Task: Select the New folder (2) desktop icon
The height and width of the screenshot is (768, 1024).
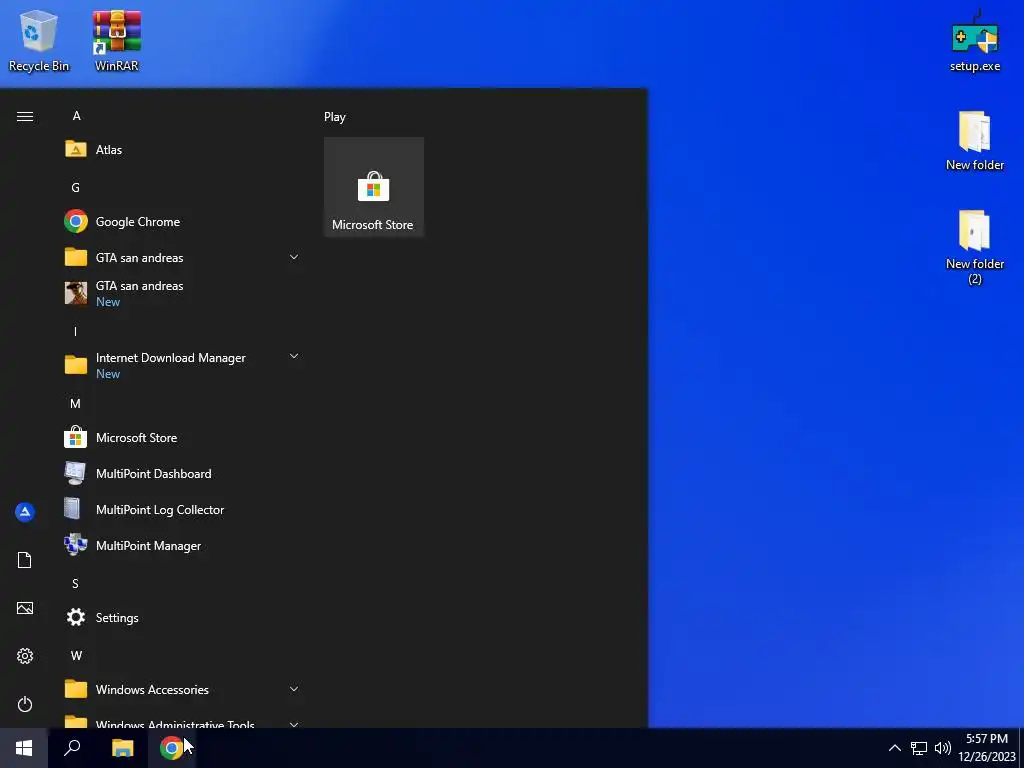Action: (x=974, y=247)
